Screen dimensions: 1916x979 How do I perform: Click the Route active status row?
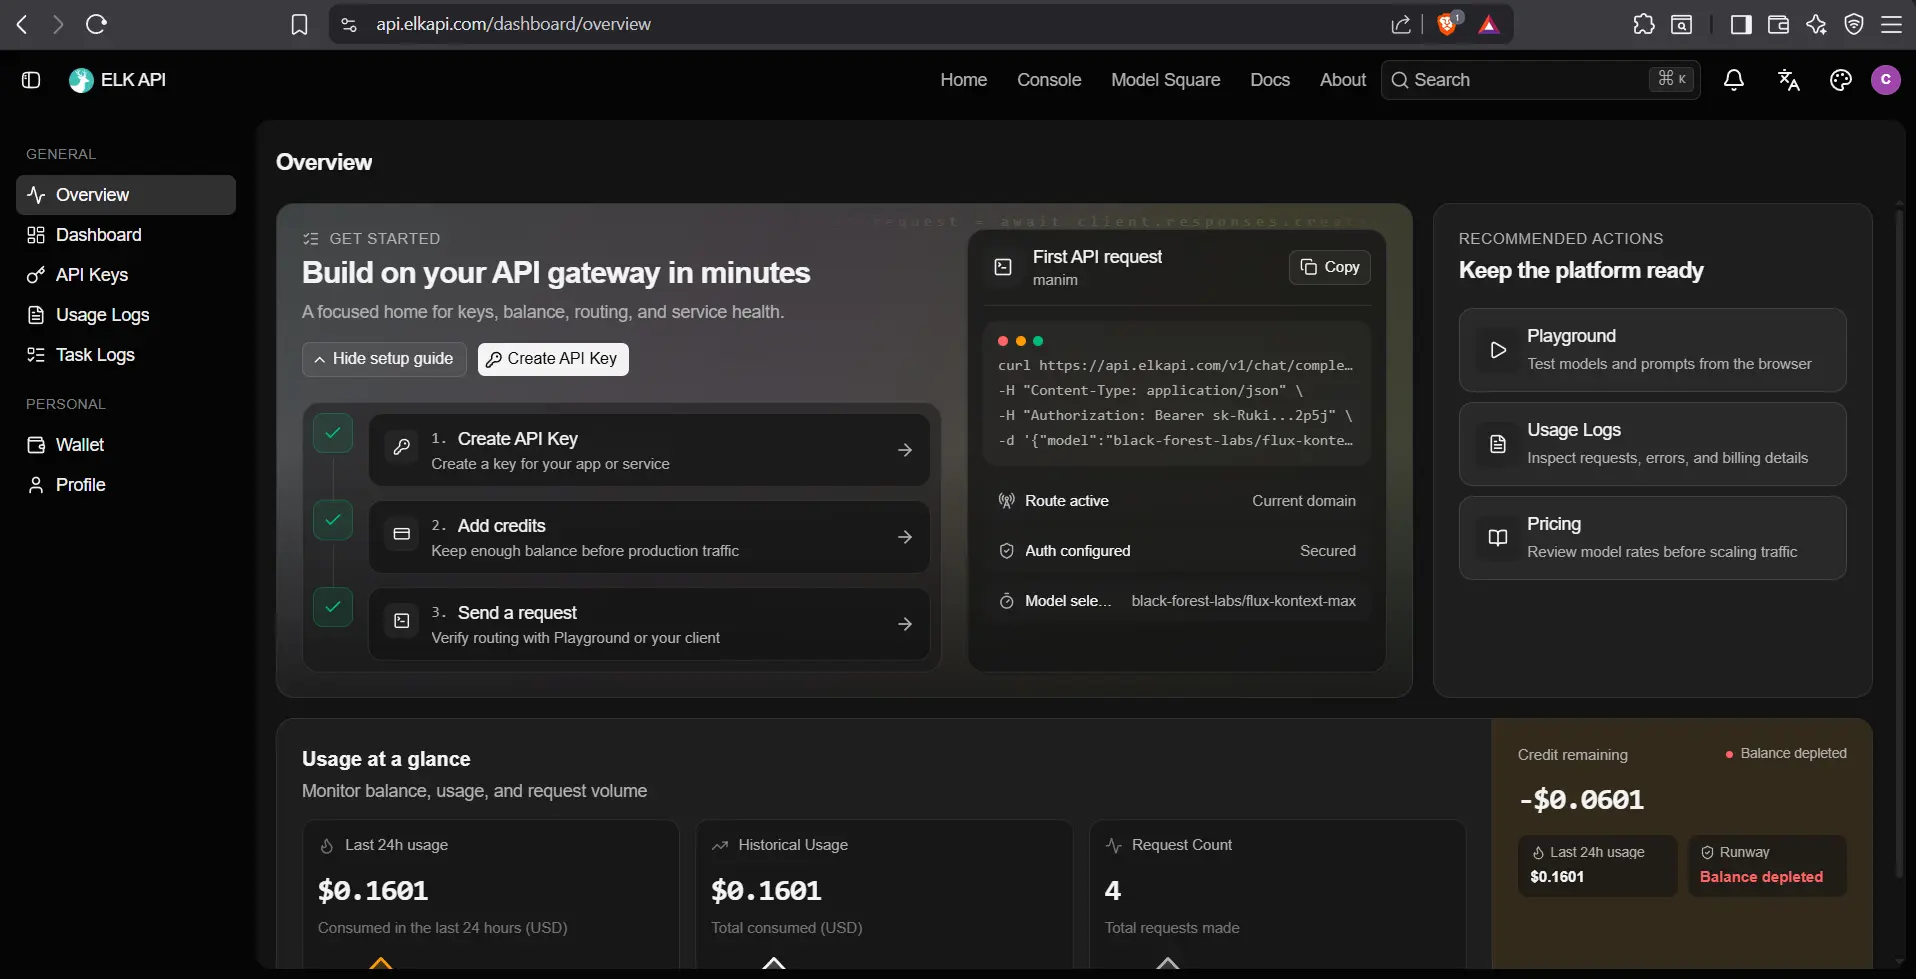point(1176,501)
